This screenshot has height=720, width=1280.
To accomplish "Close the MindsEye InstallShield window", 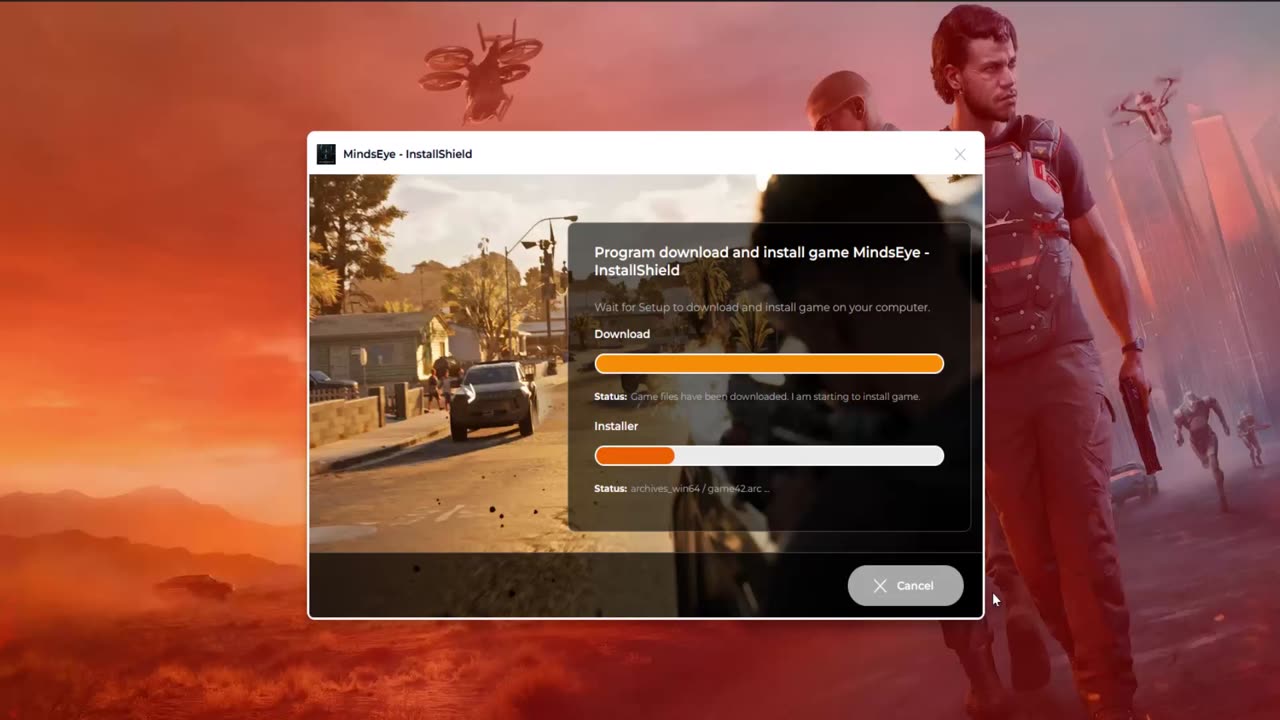I will click(x=960, y=154).
